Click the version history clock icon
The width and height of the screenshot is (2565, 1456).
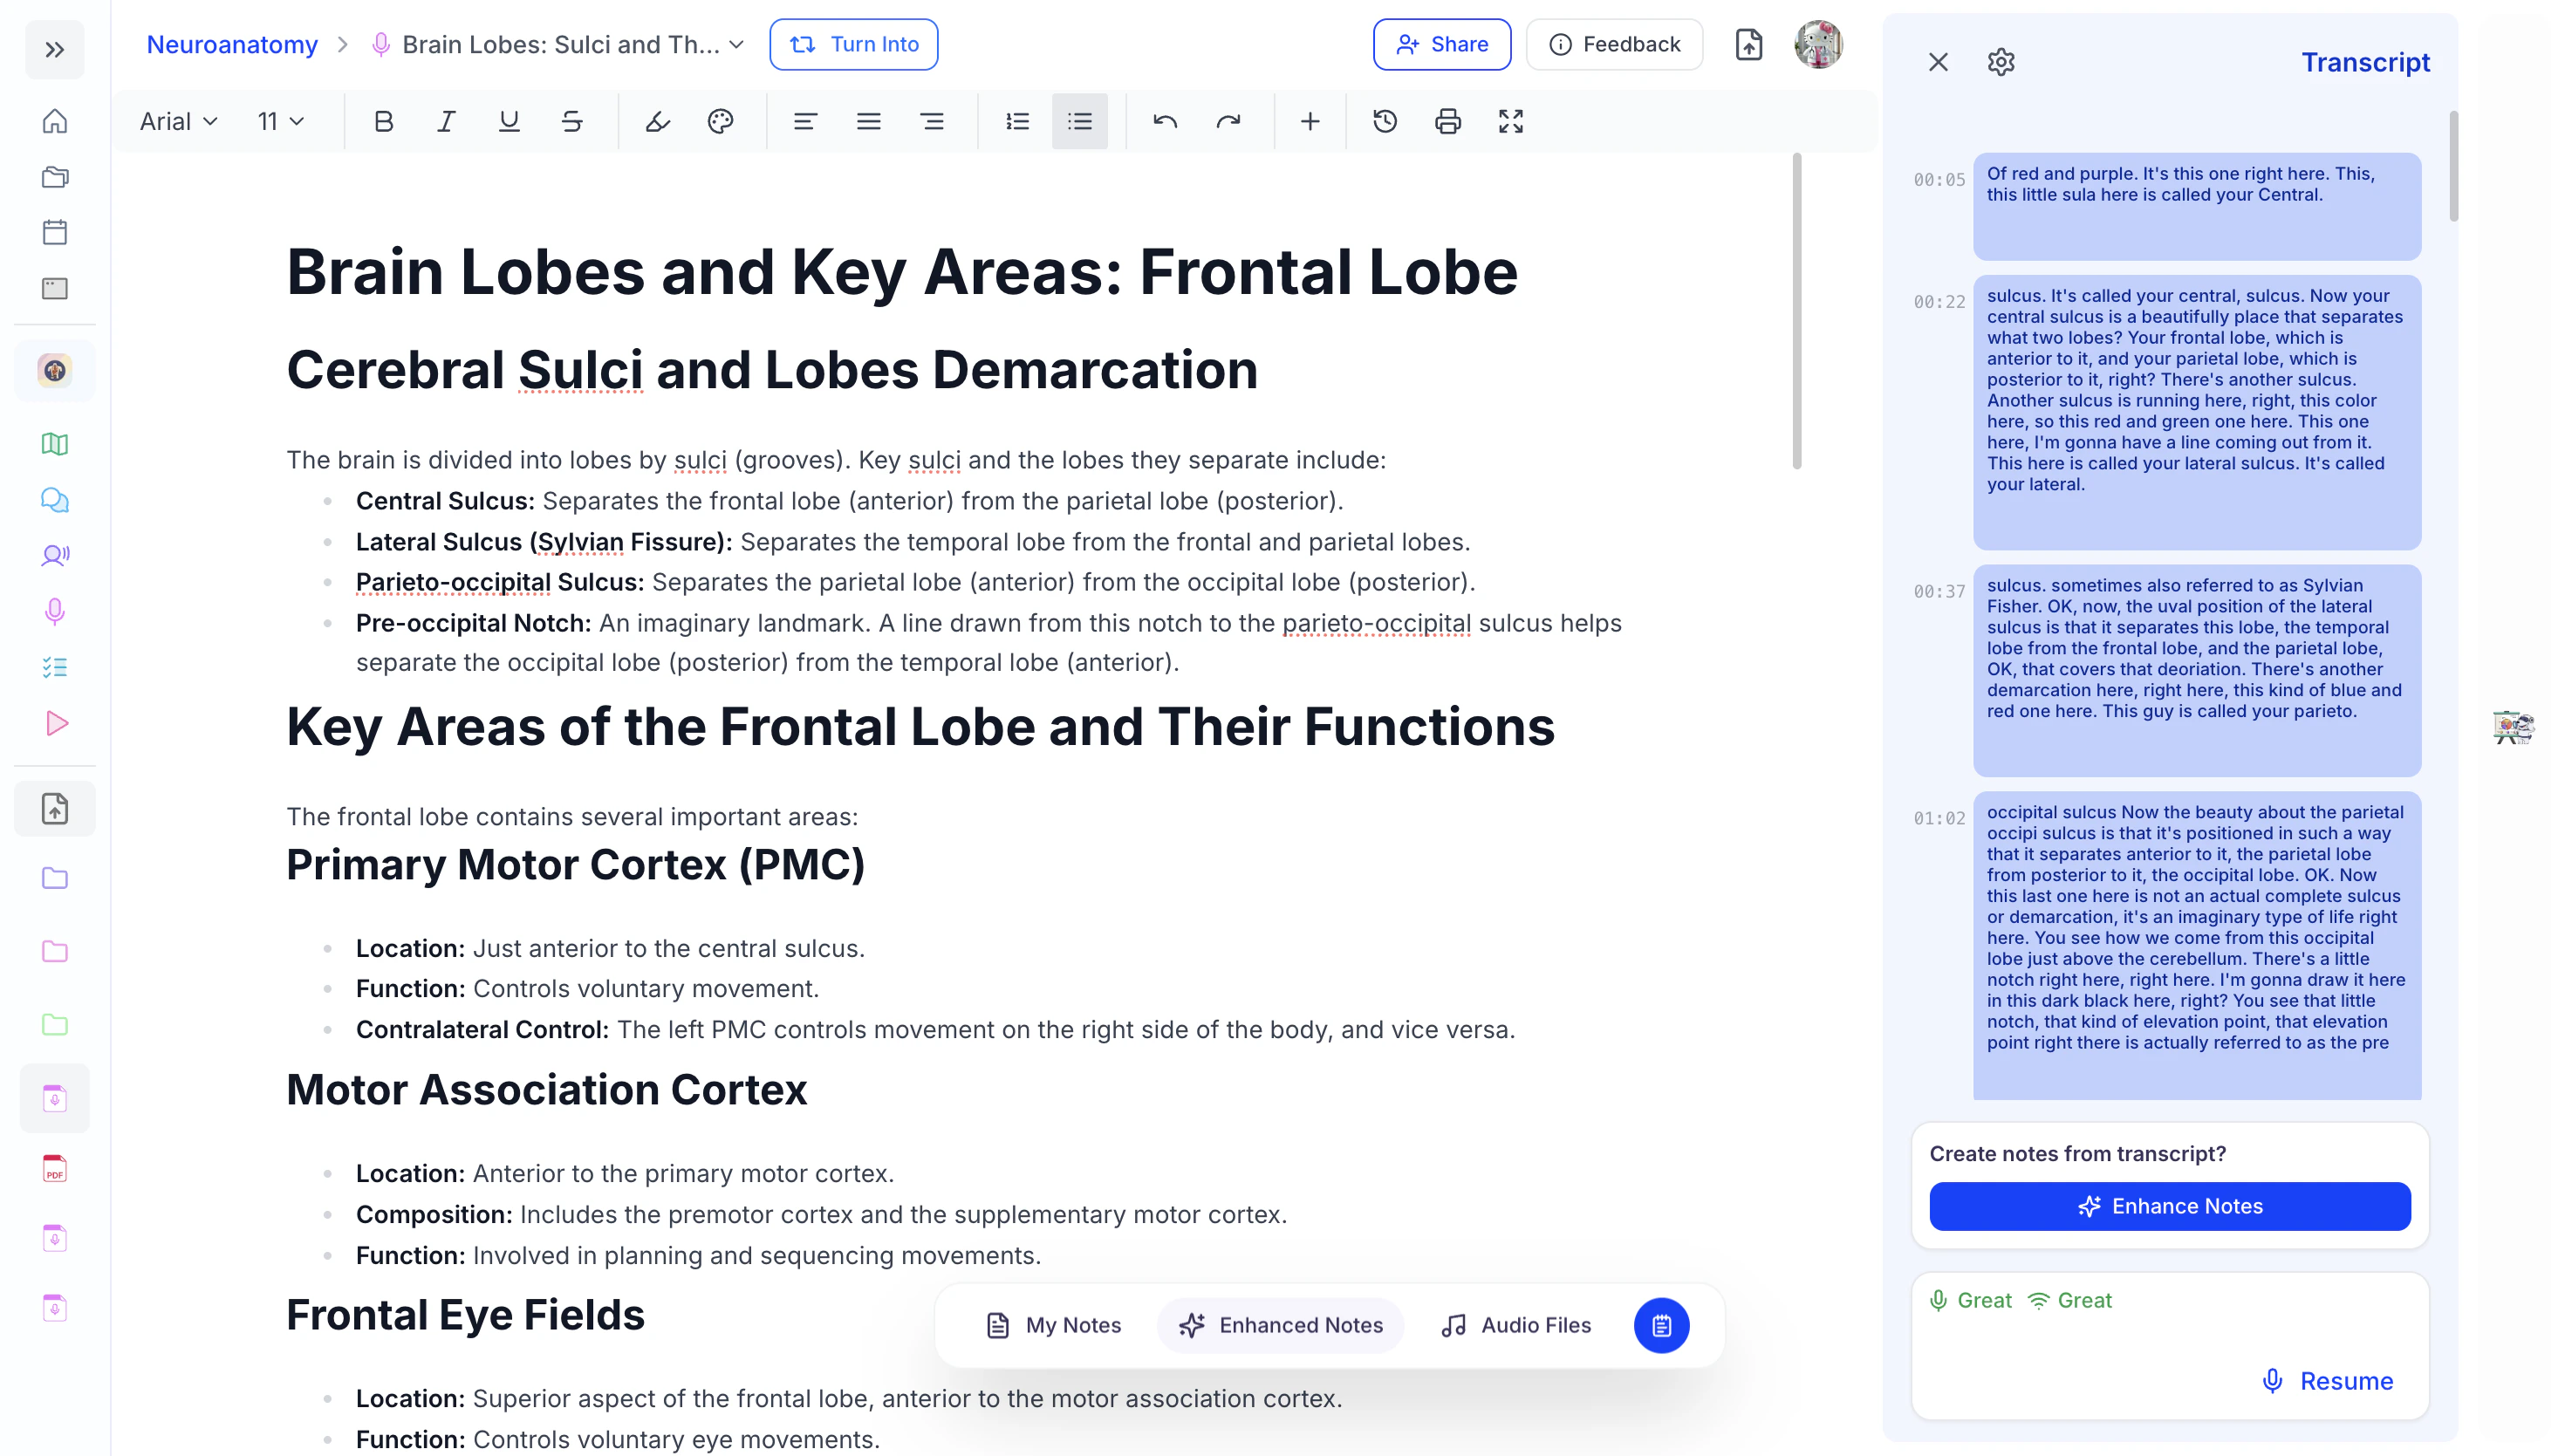pos(1385,121)
